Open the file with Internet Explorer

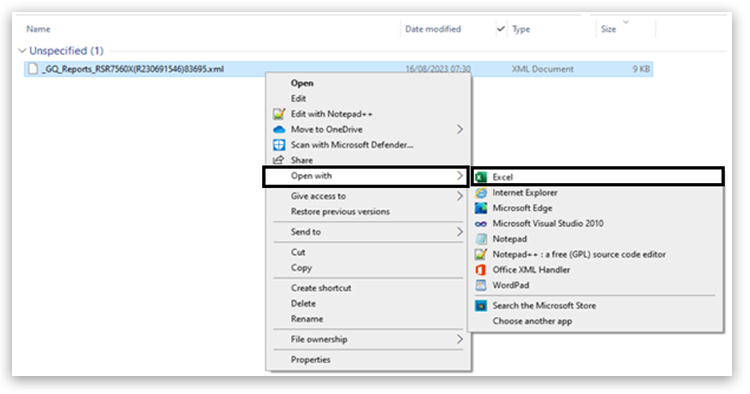click(525, 193)
